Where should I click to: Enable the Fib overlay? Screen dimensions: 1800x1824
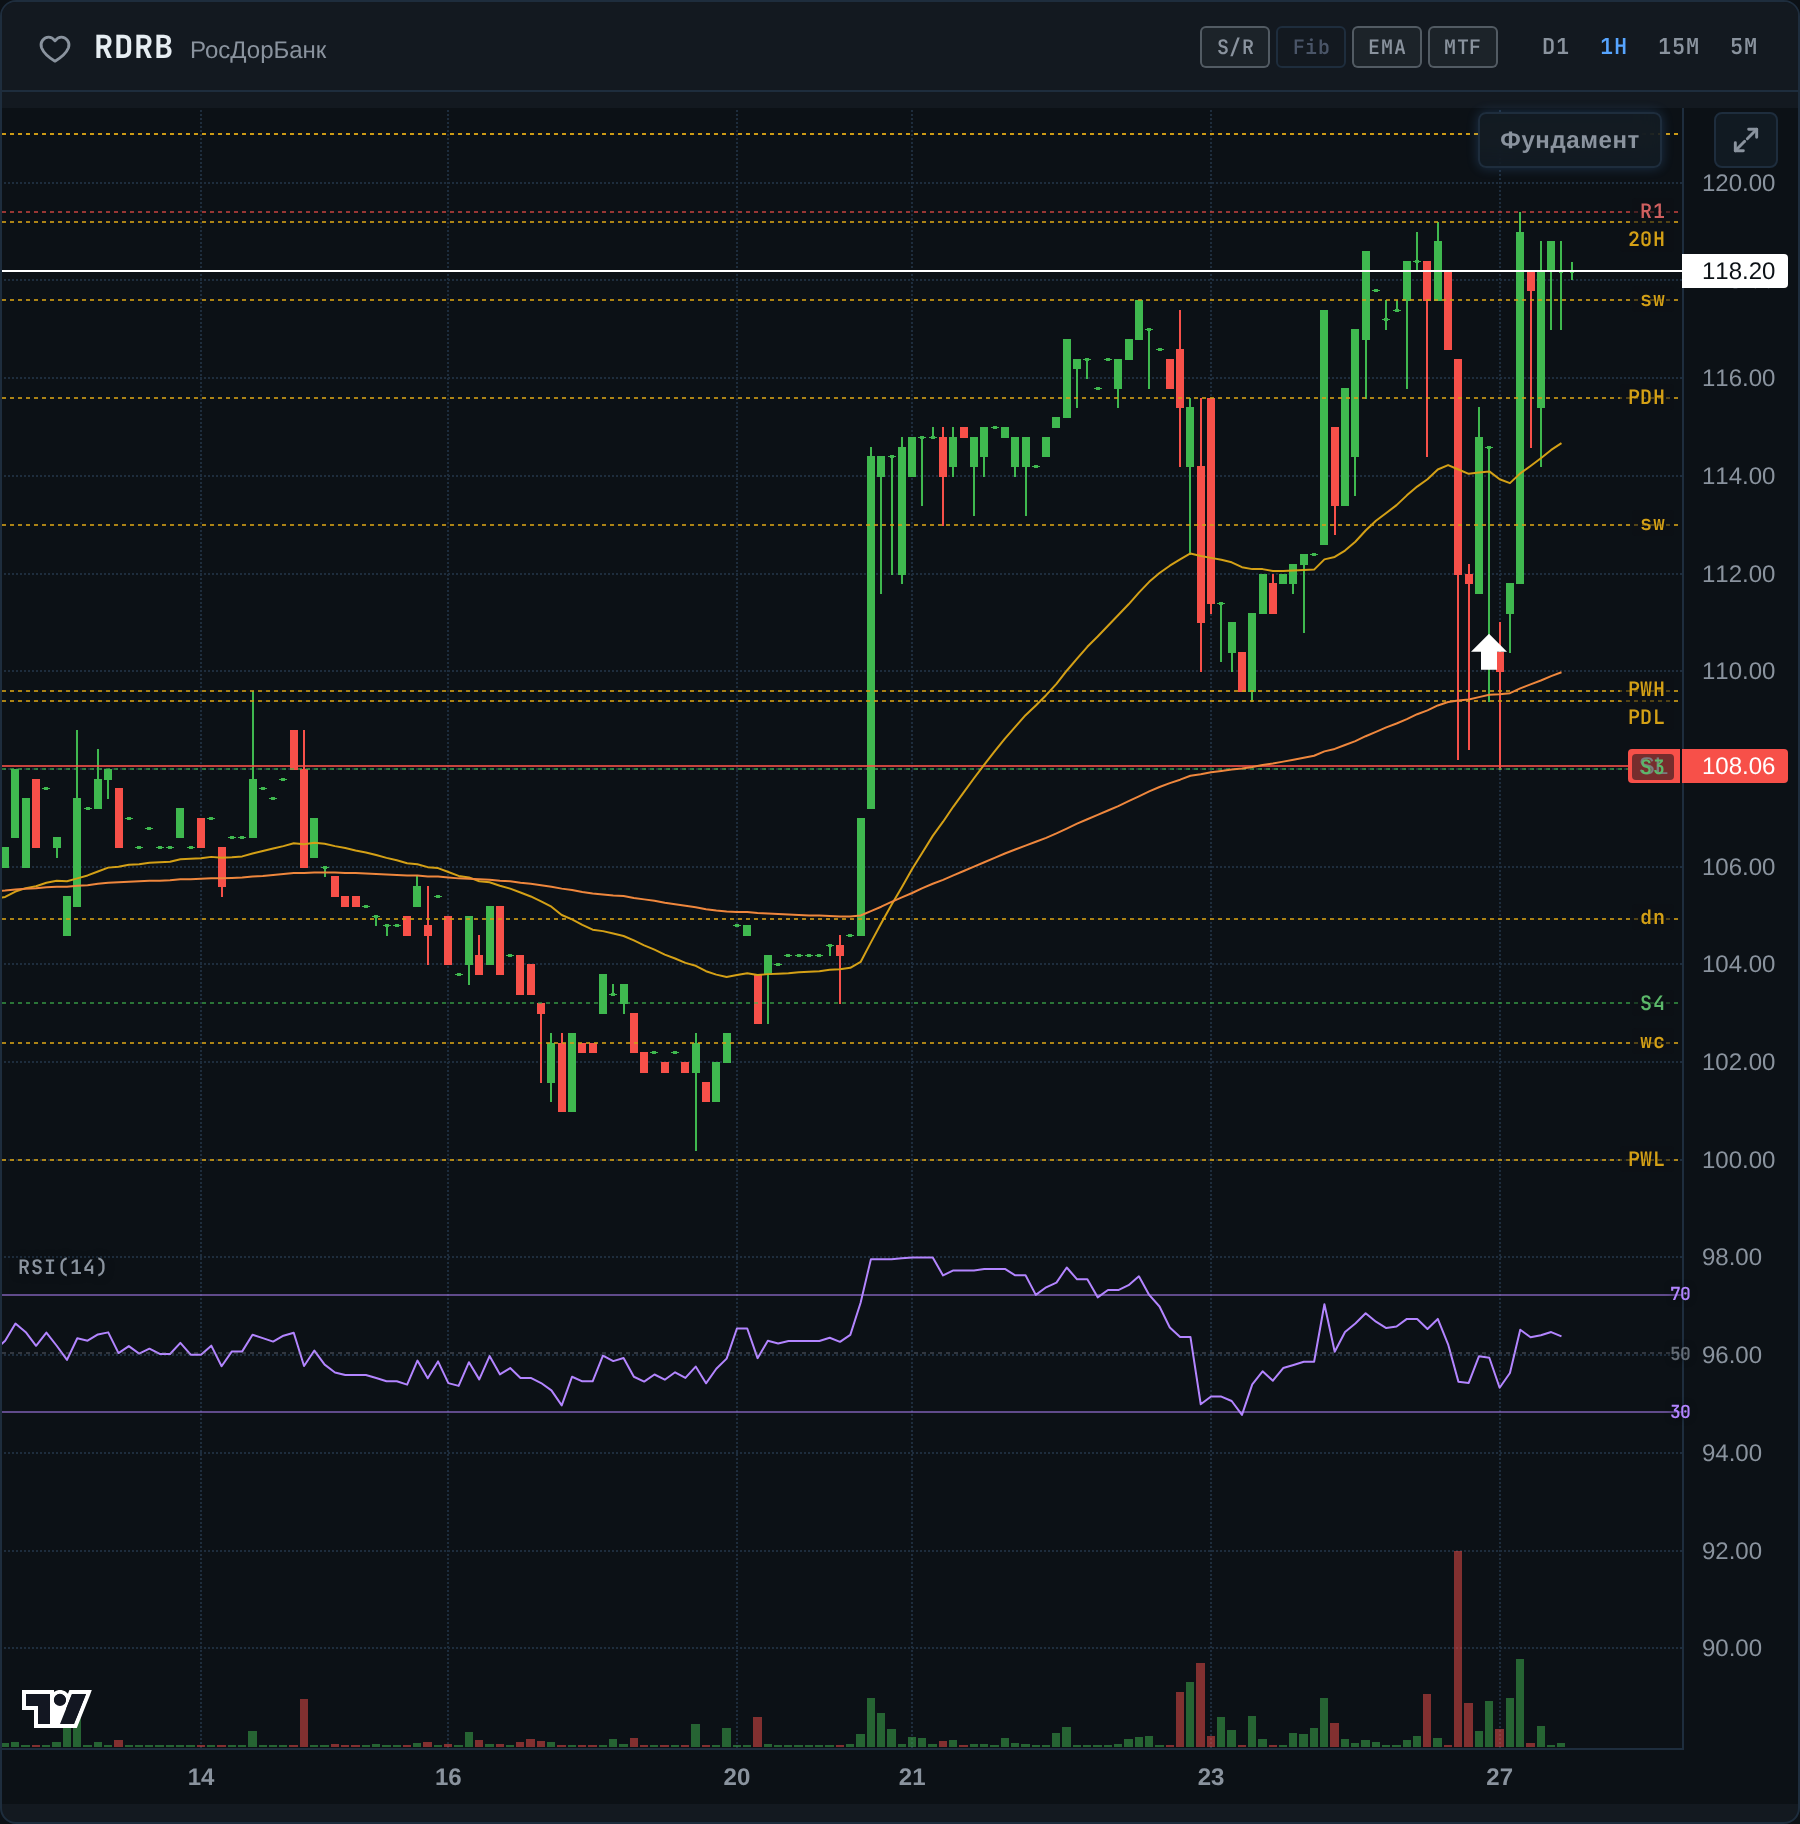(1311, 47)
